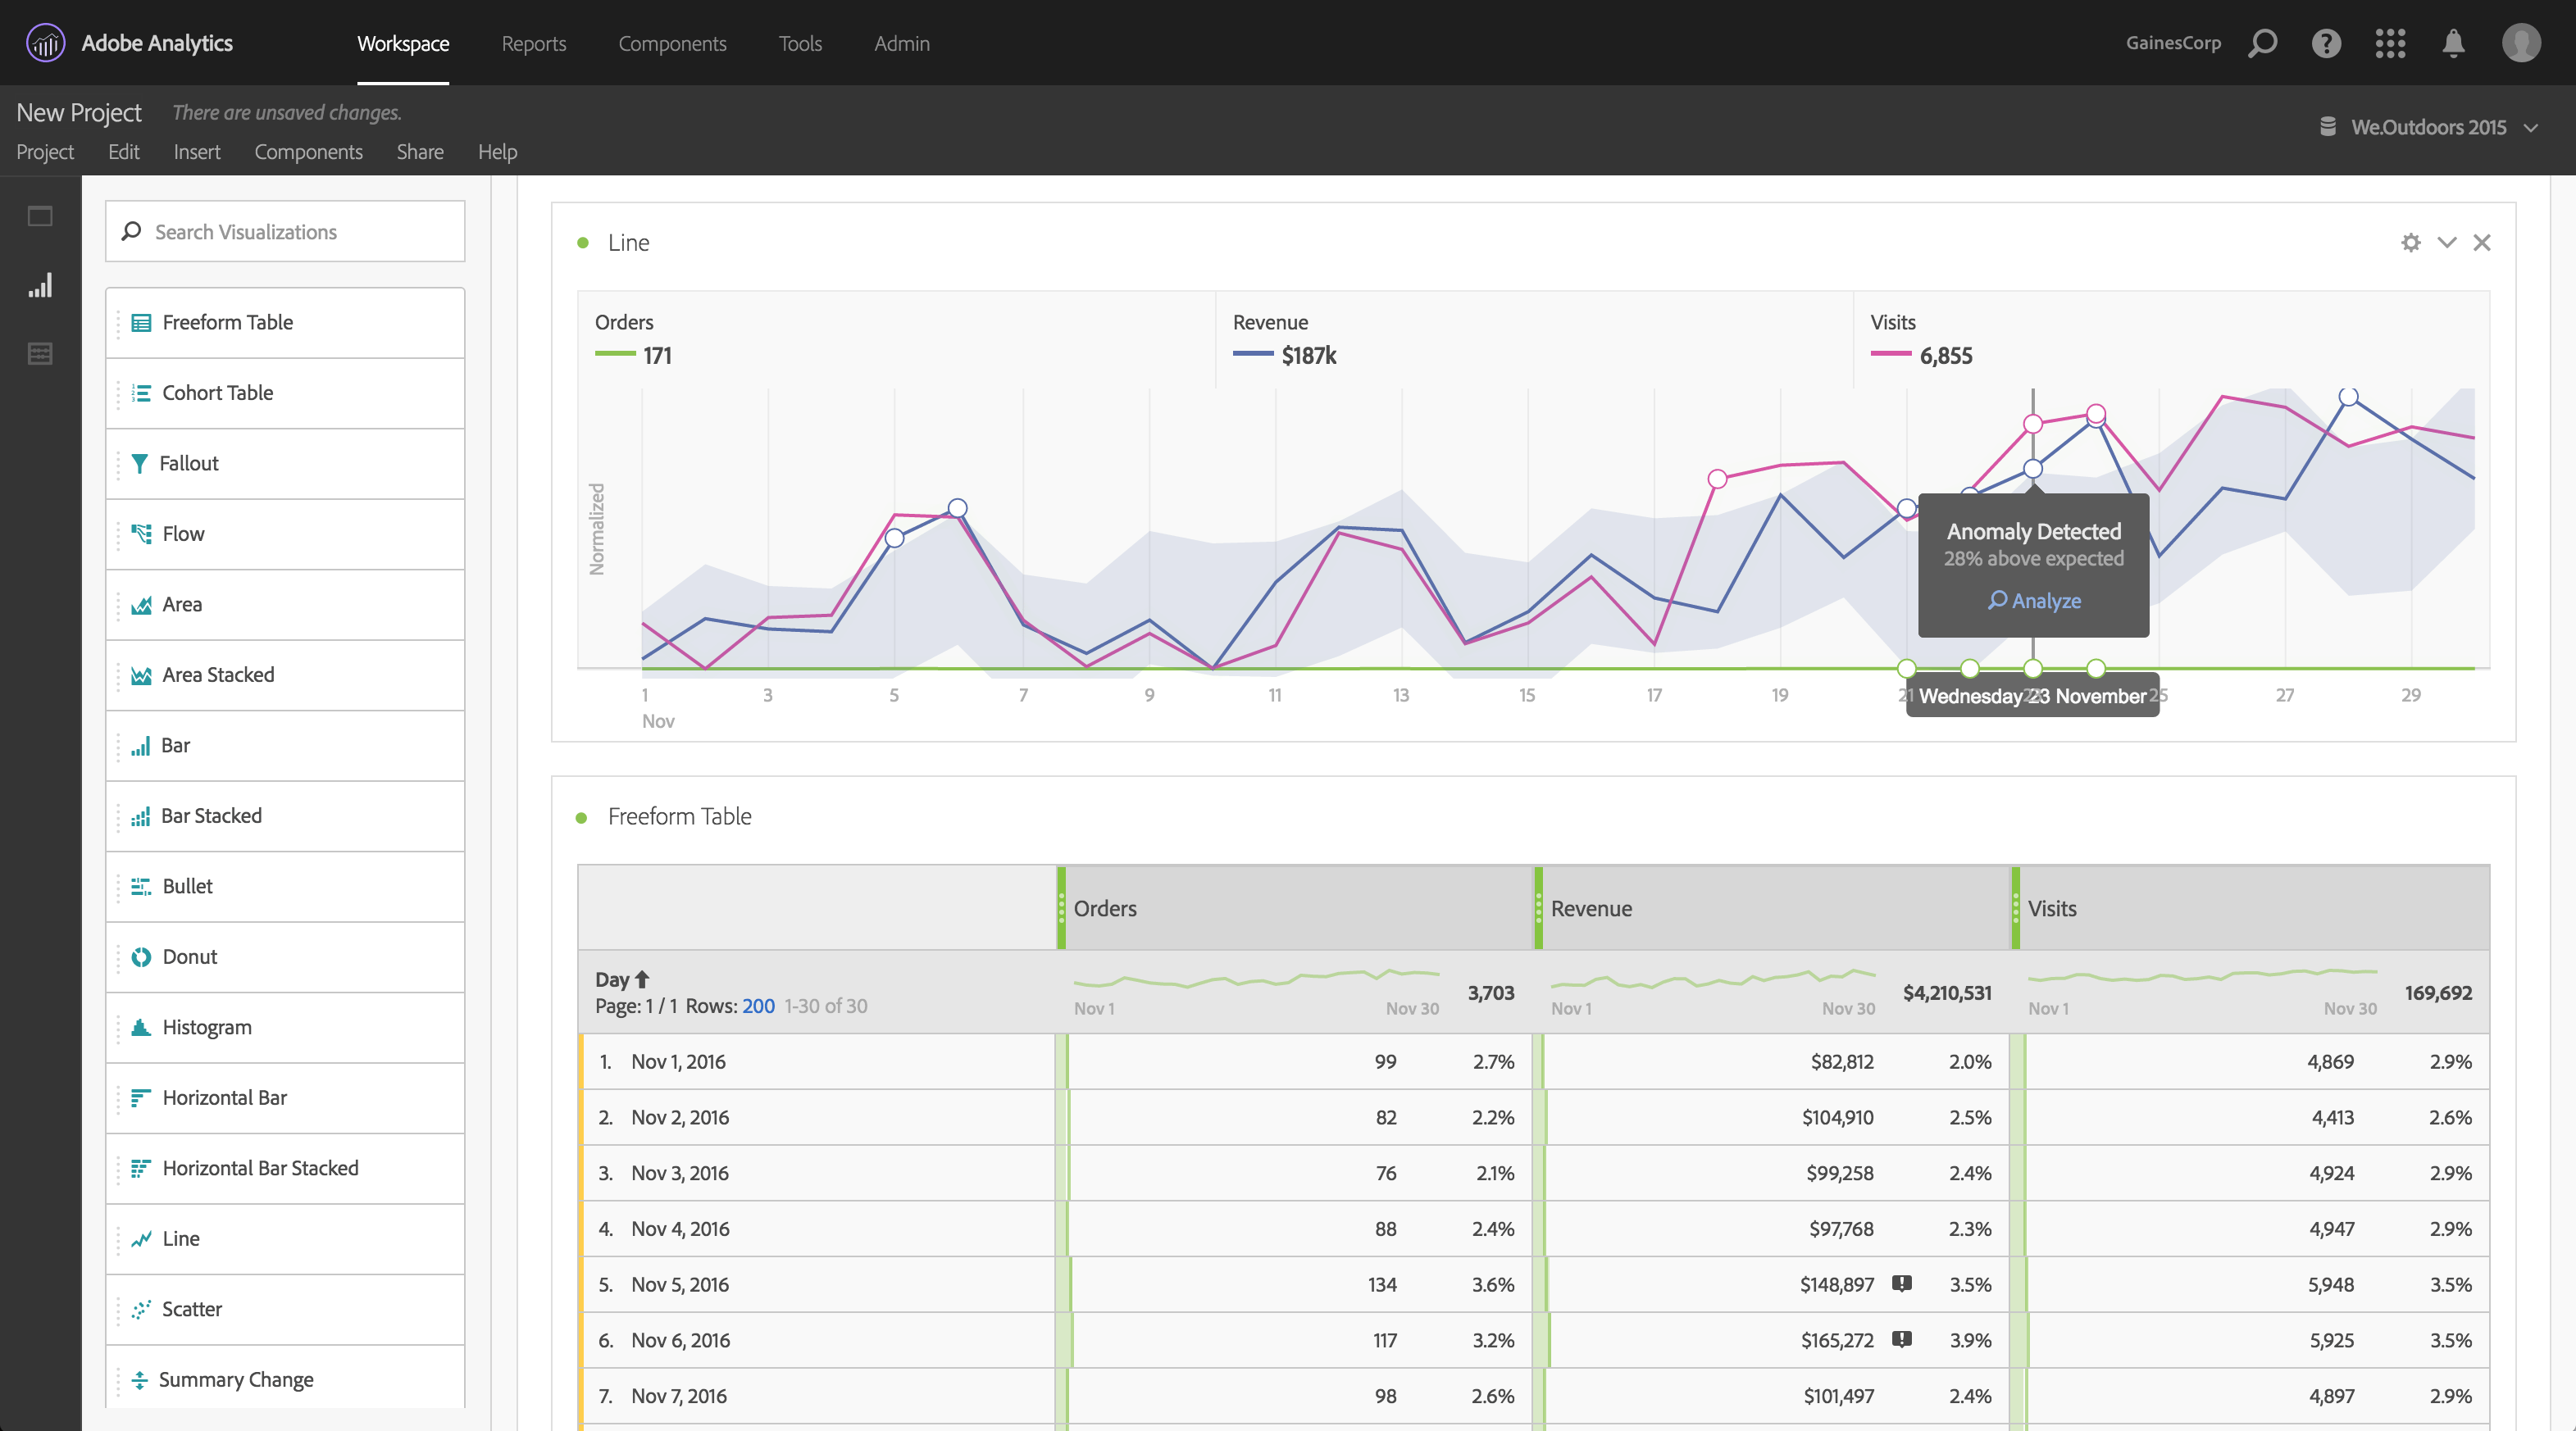Screen dimensions: 2576x1431
Task: Click the anomaly detection search icon
Action: [1996, 601]
